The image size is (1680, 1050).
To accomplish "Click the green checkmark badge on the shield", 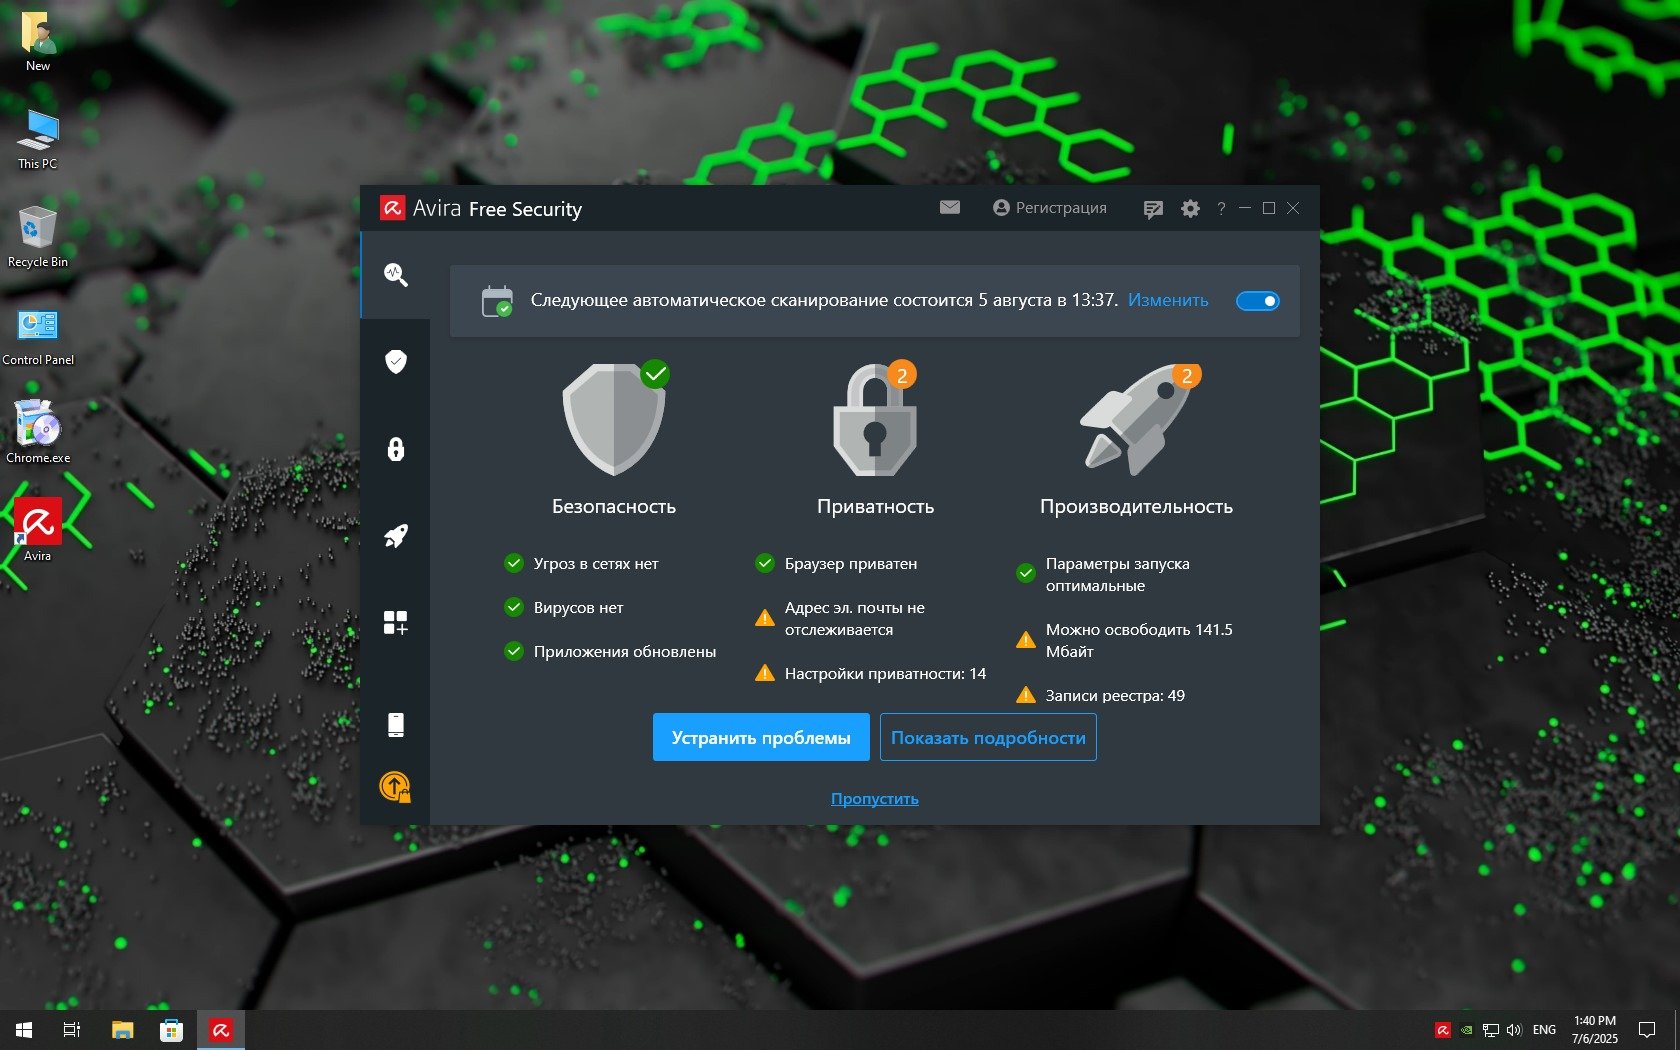I will pyautogui.click(x=655, y=374).
